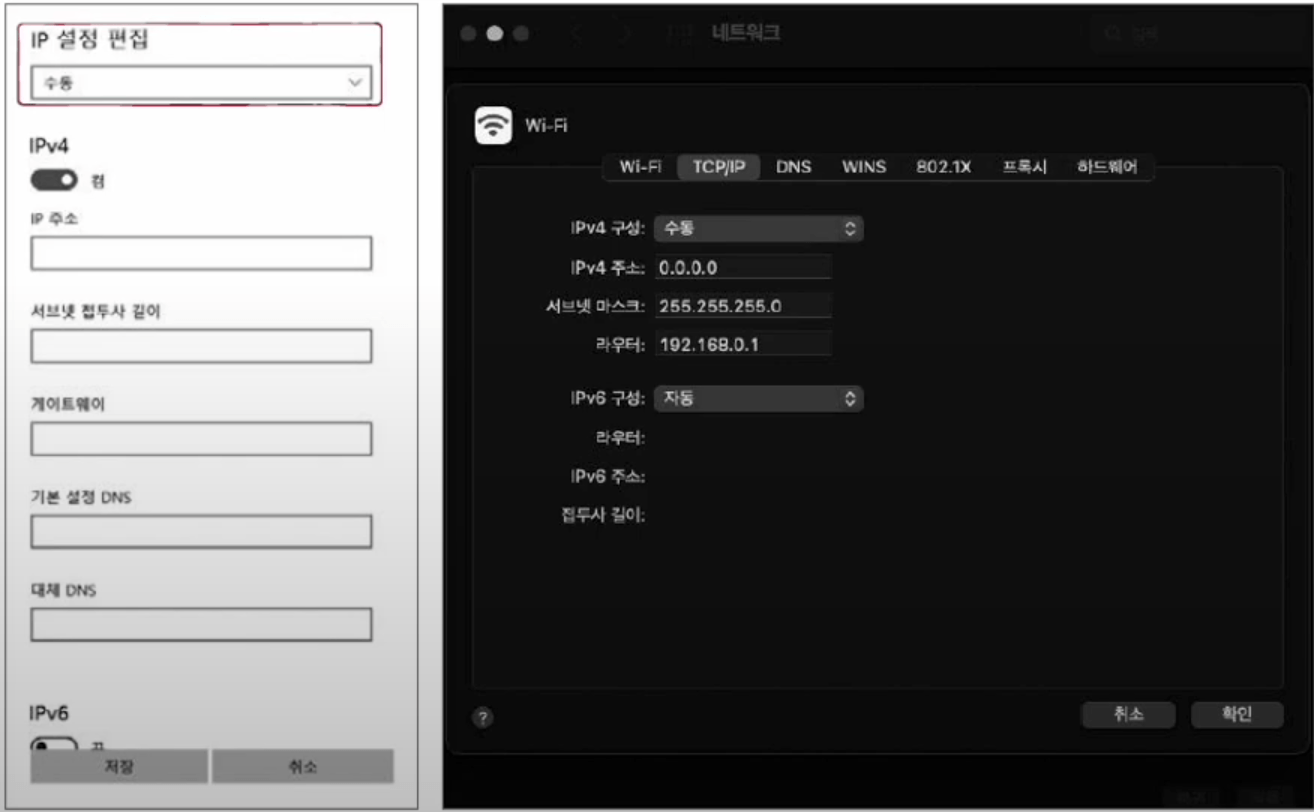Select the TCP/IP tab
This screenshot has width=1314, height=812.
(x=719, y=167)
